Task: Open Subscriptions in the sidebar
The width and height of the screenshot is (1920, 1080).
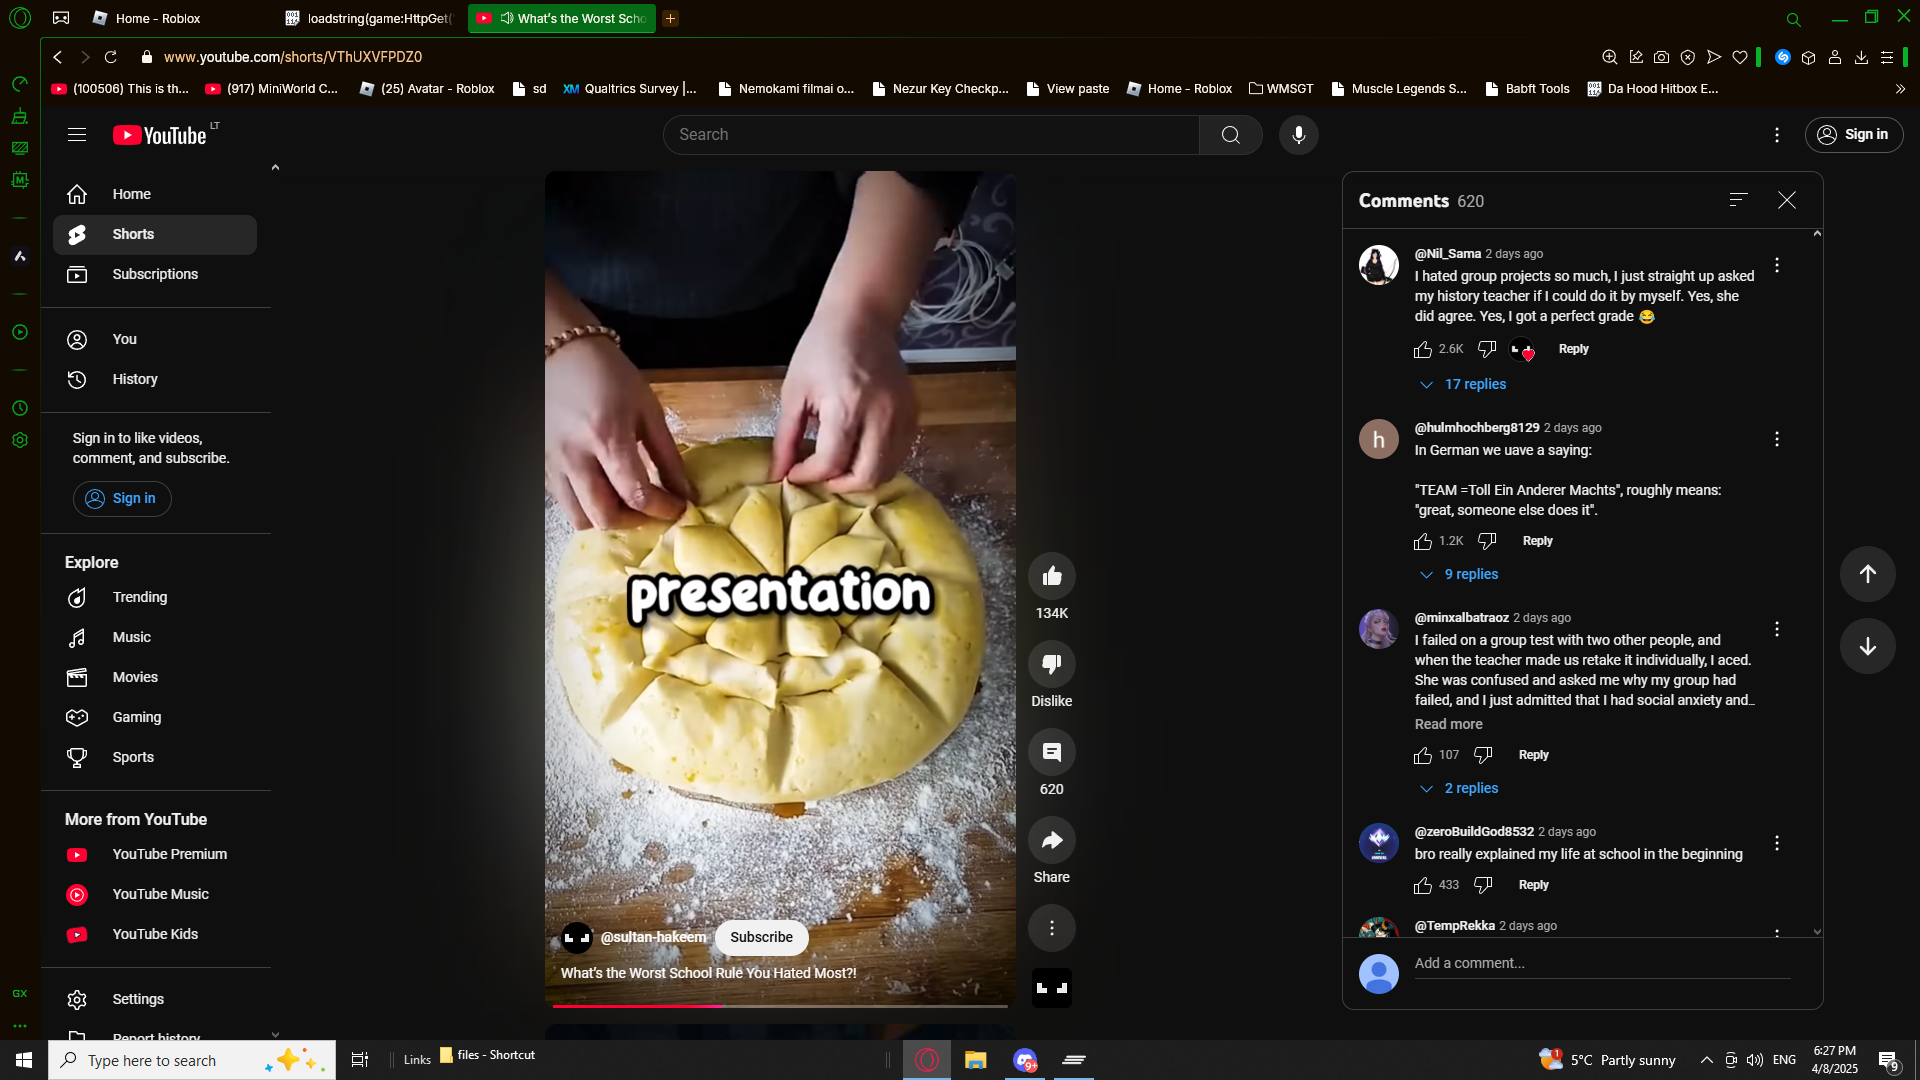Action: (x=155, y=274)
